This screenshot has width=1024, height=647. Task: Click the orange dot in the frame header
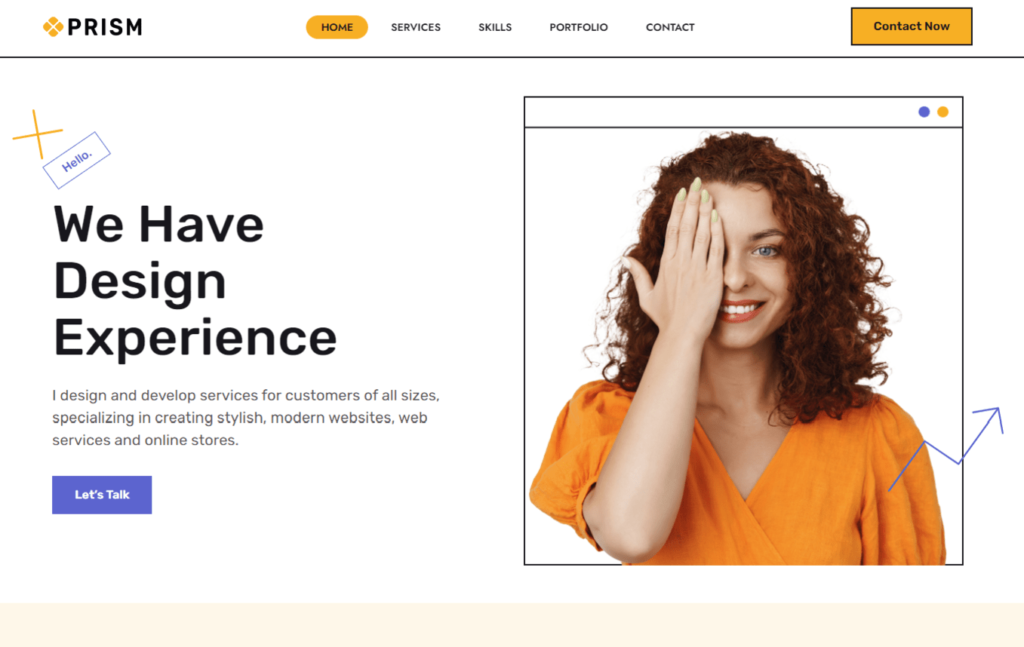pyautogui.click(x=942, y=112)
